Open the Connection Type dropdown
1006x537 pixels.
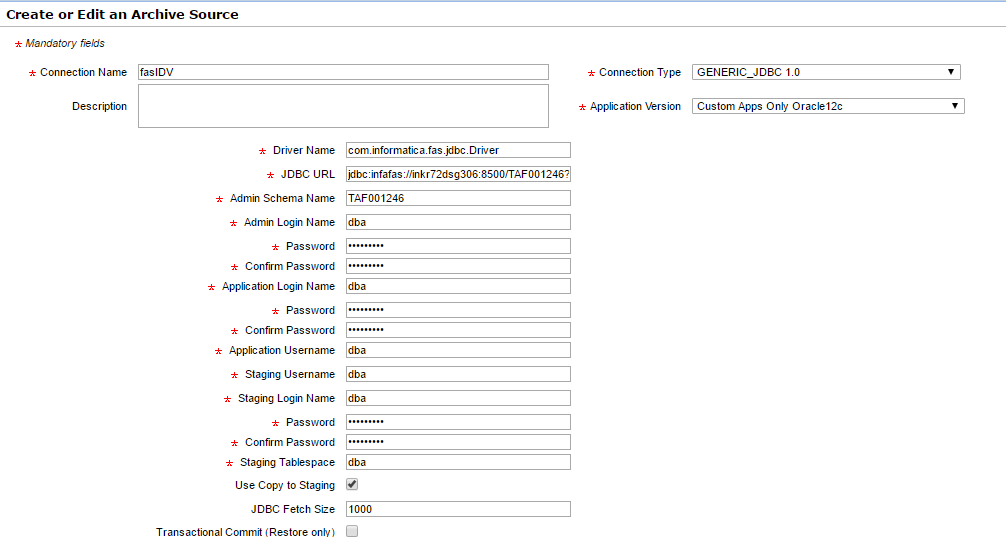(x=826, y=72)
